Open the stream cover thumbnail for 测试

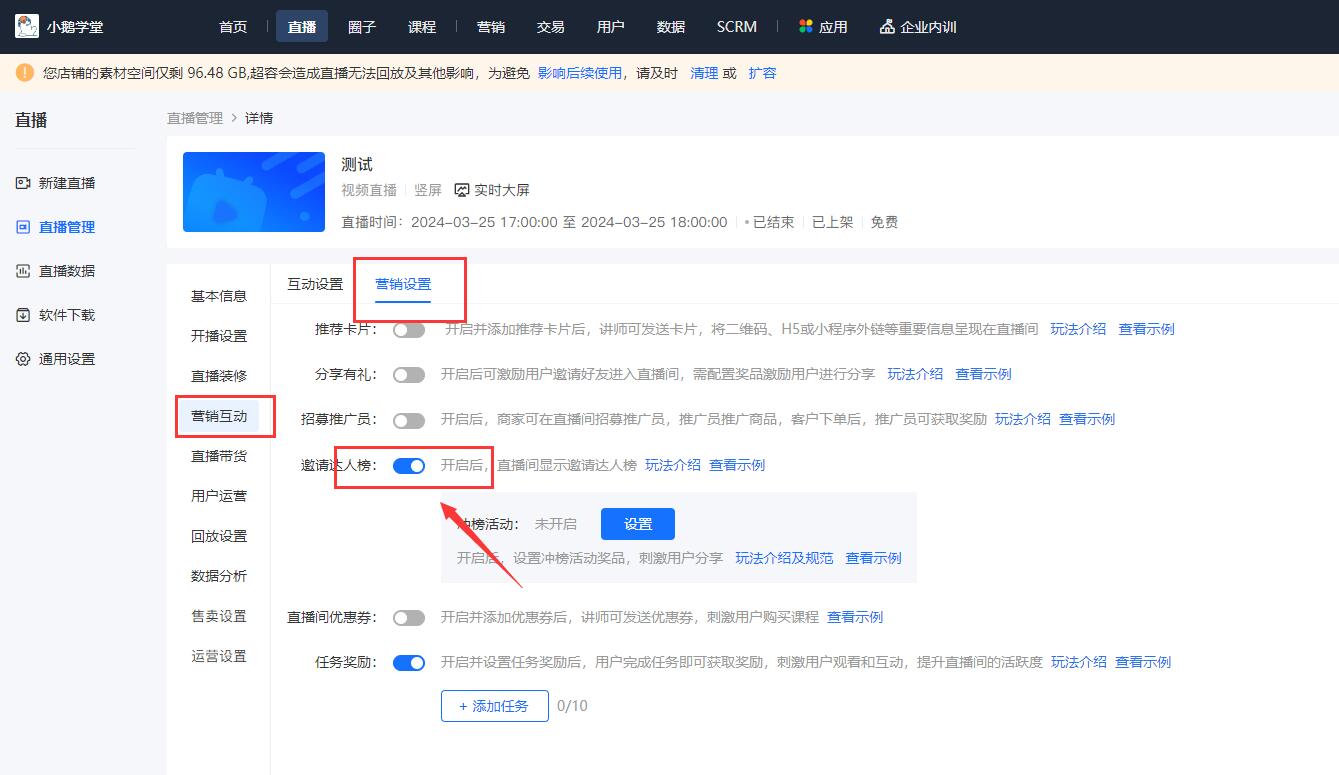coord(253,191)
